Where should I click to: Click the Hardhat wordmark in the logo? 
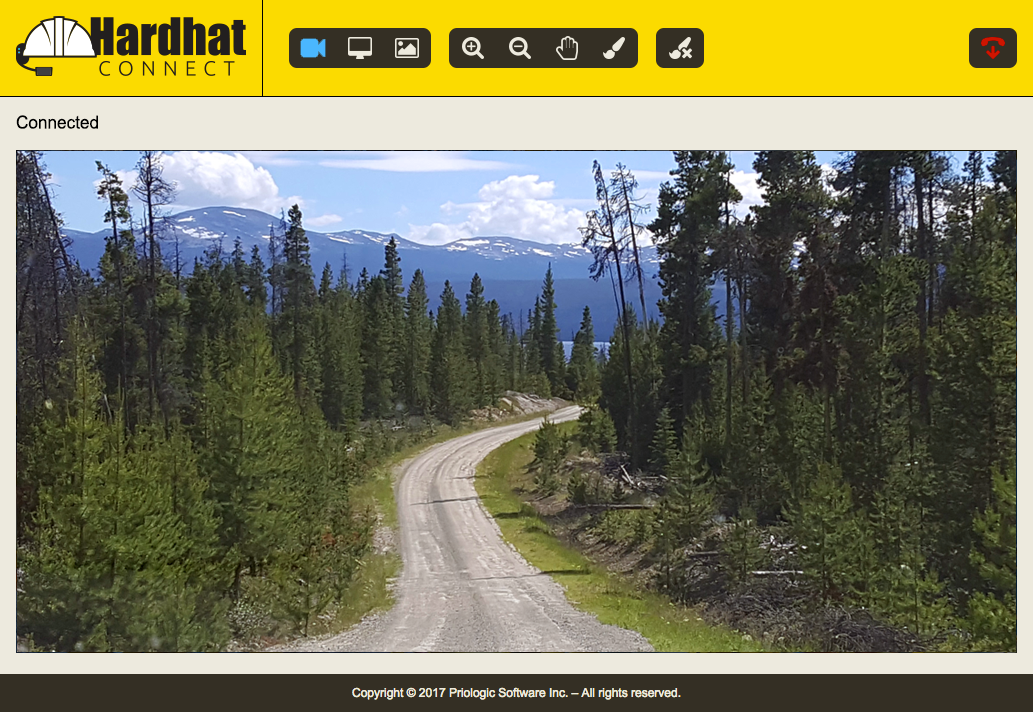click(x=169, y=38)
